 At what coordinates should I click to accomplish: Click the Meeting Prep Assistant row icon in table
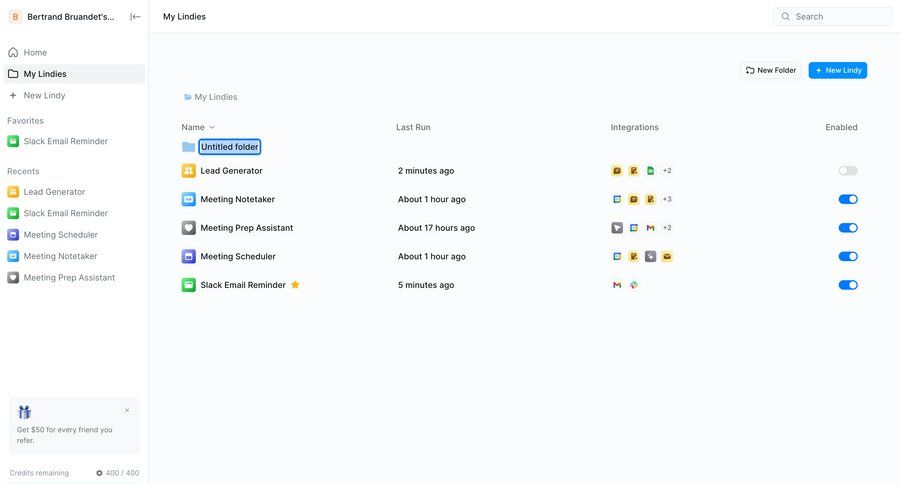(x=189, y=228)
